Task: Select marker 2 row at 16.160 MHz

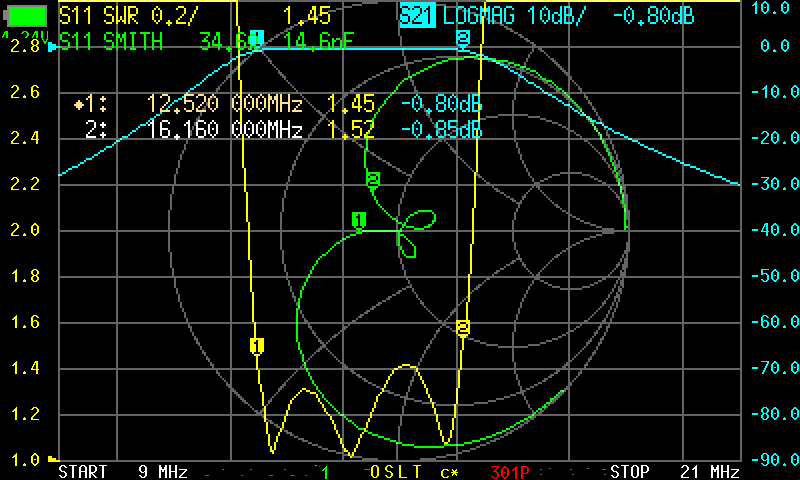Action: pos(224,130)
